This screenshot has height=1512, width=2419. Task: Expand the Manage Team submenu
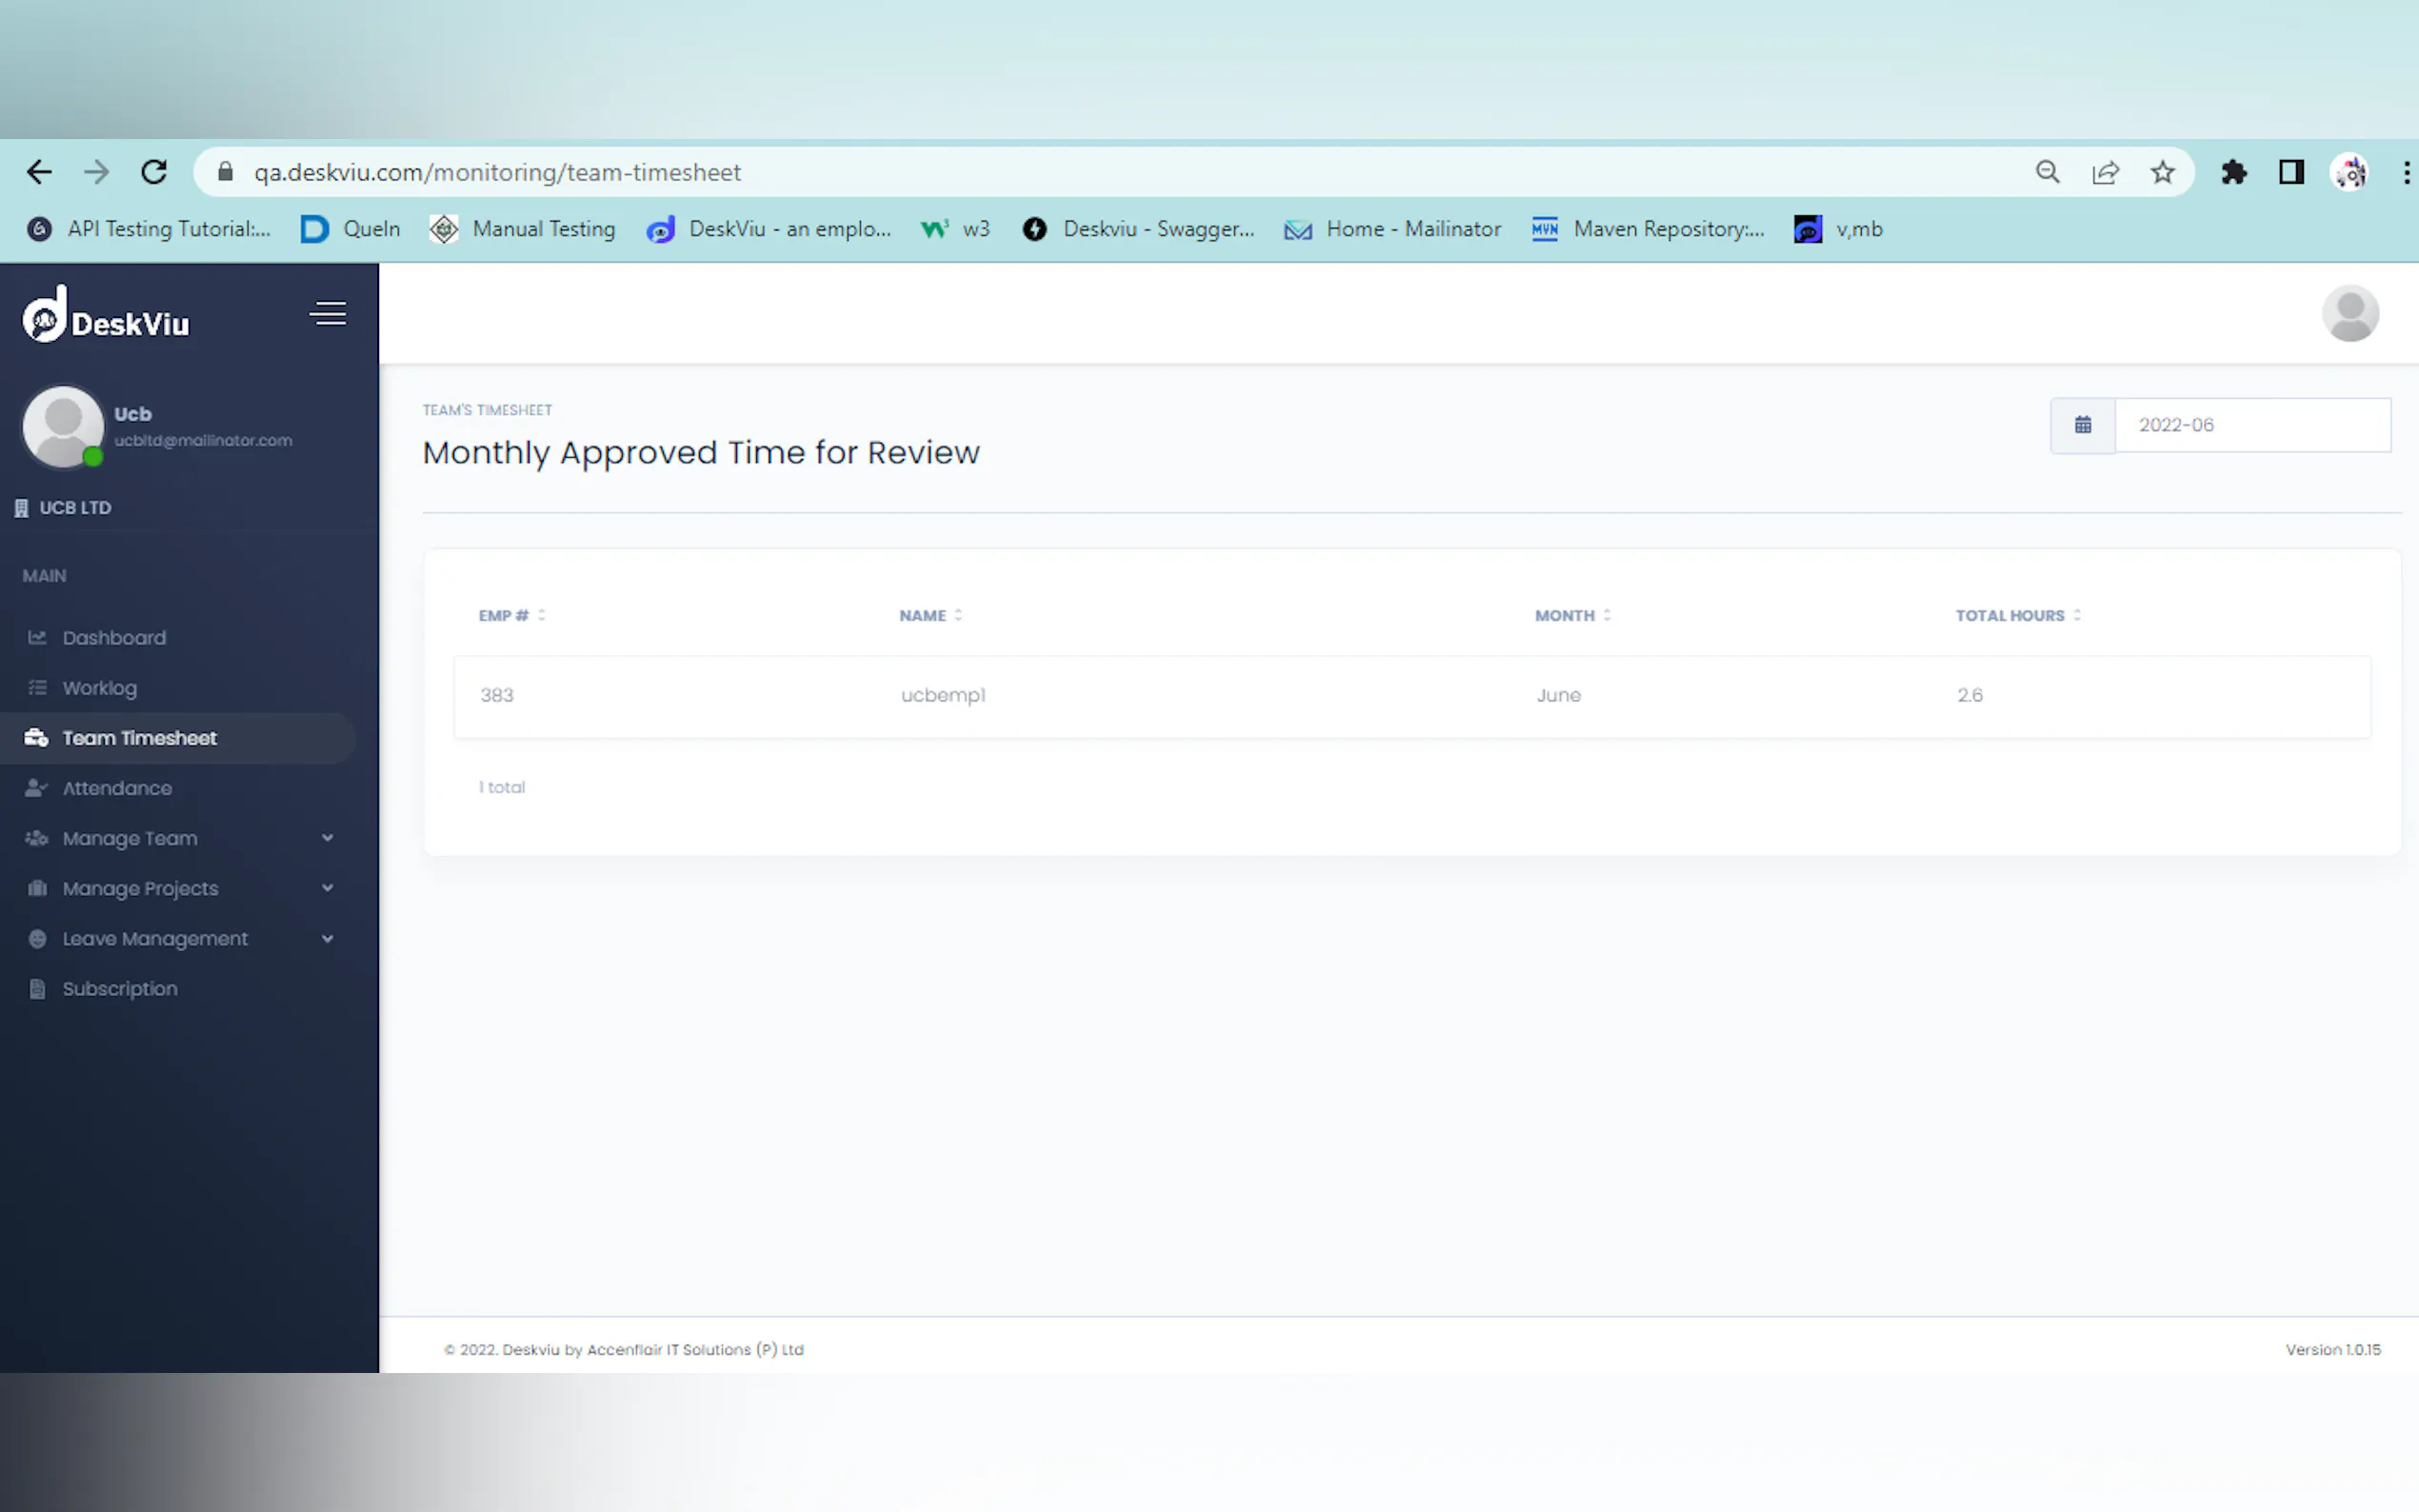pyautogui.click(x=180, y=838)
